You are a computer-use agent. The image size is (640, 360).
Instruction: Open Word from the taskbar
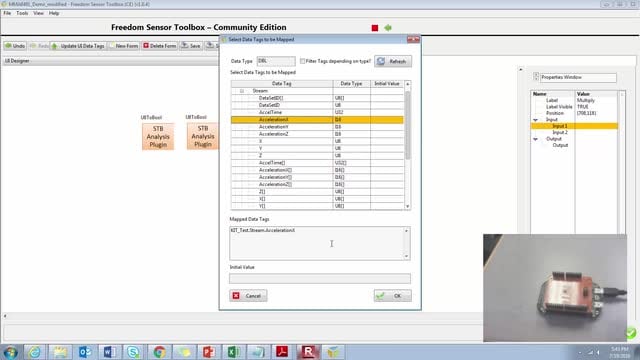109,352
